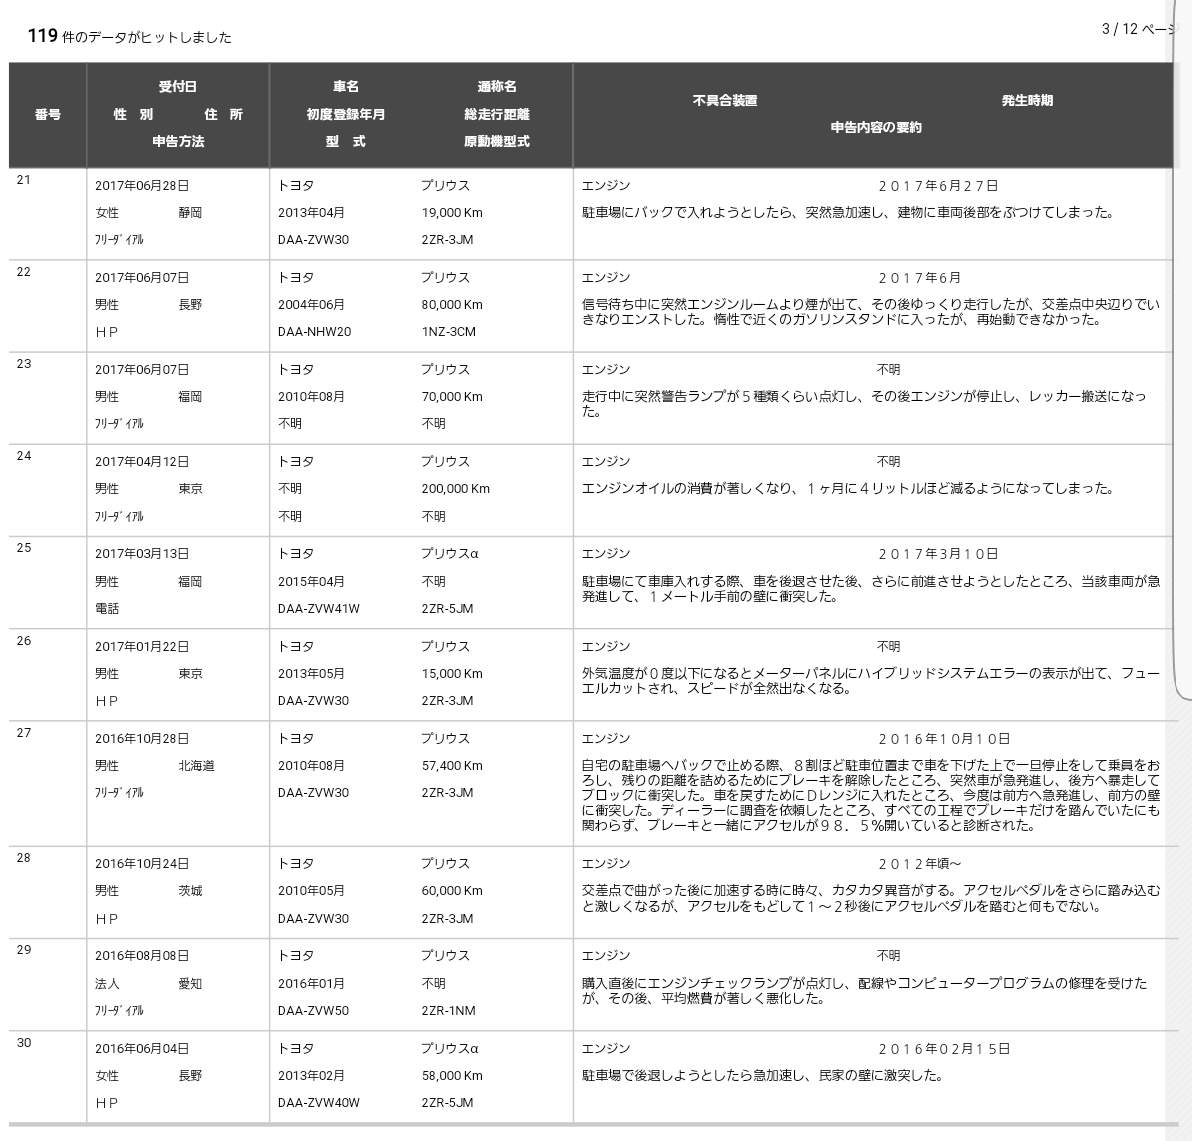Click the mileage '70,000 Km'
The height and width of the screenshot is (1141, 1192).
click(452, 397)
